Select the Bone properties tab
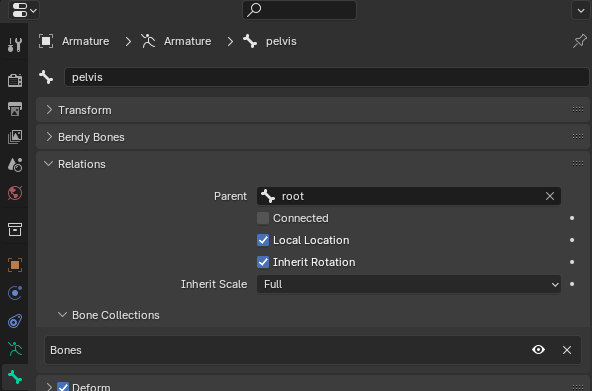Image resolution: width=592 pixels, height=391 pixels. (x=15, y=377)
